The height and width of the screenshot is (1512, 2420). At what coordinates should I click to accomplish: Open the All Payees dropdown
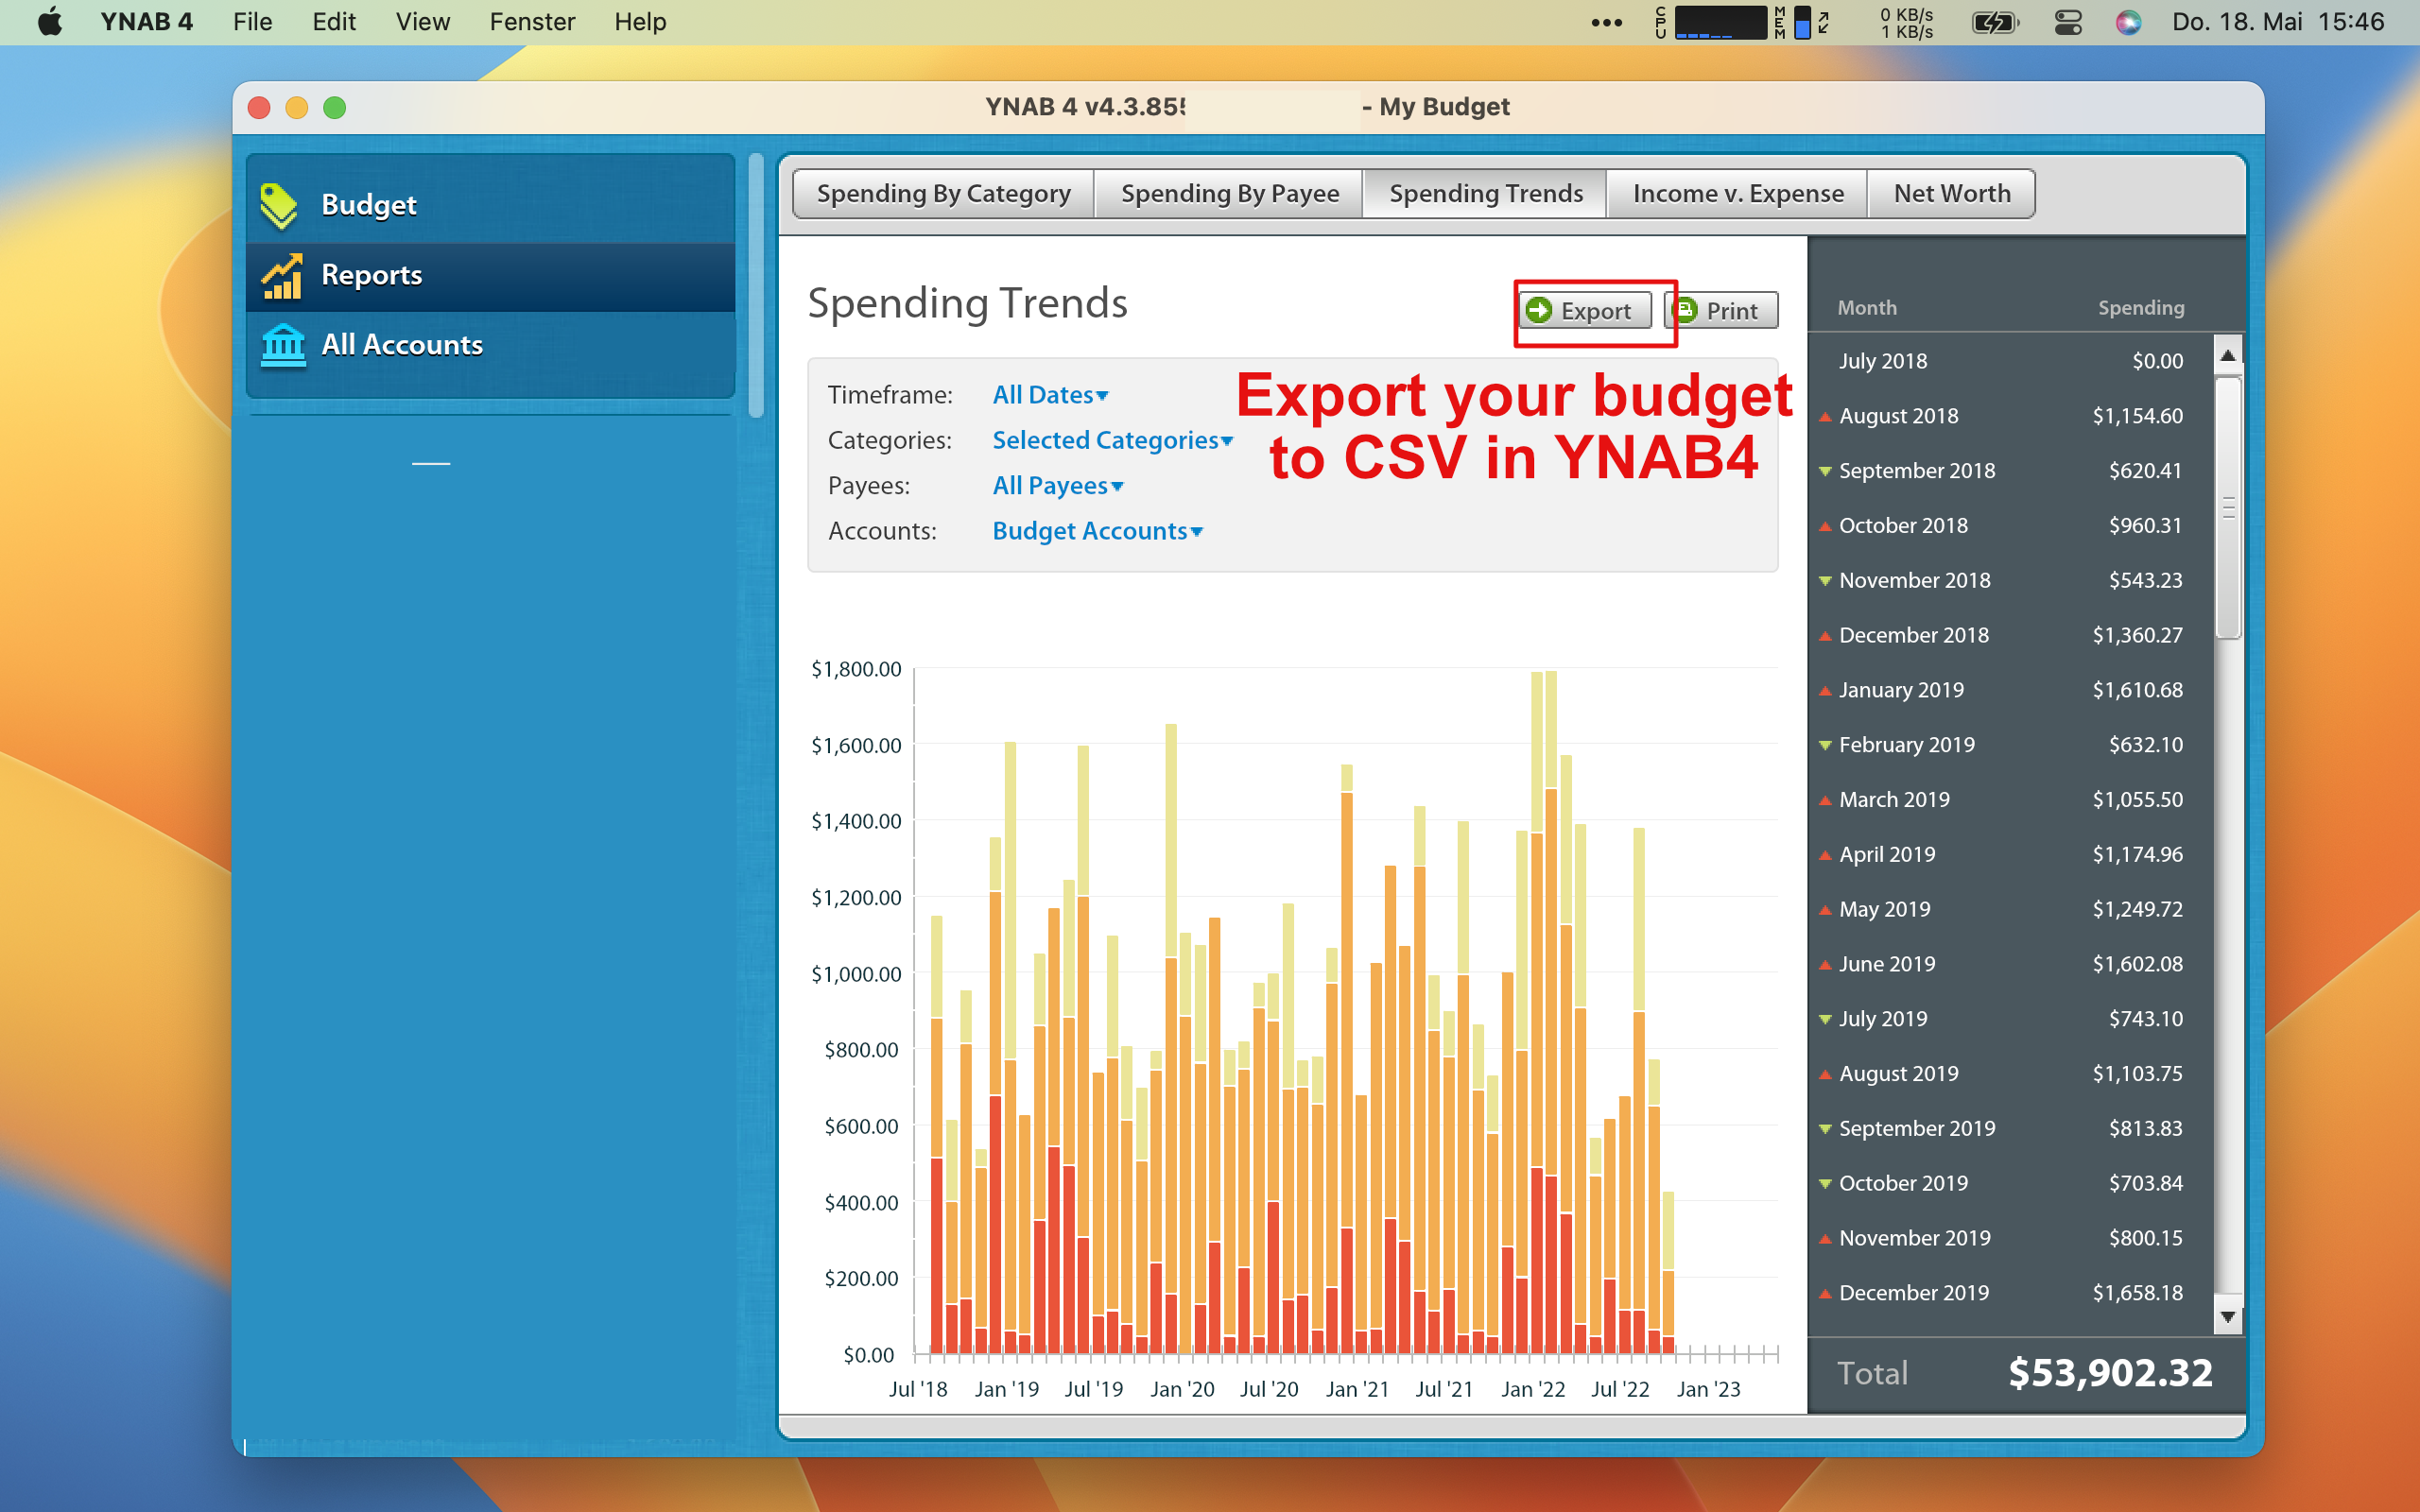(1058, 486)
